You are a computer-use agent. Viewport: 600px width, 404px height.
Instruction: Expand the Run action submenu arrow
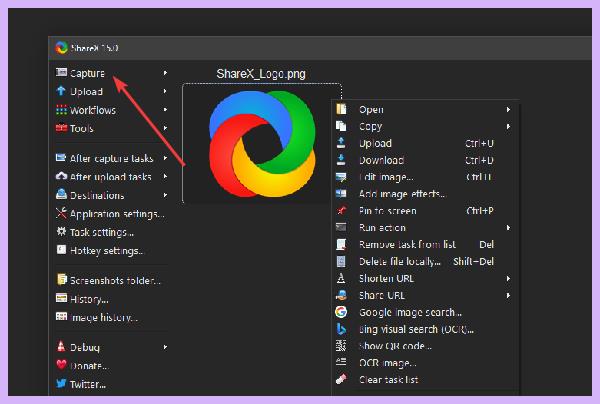(508, 228)
